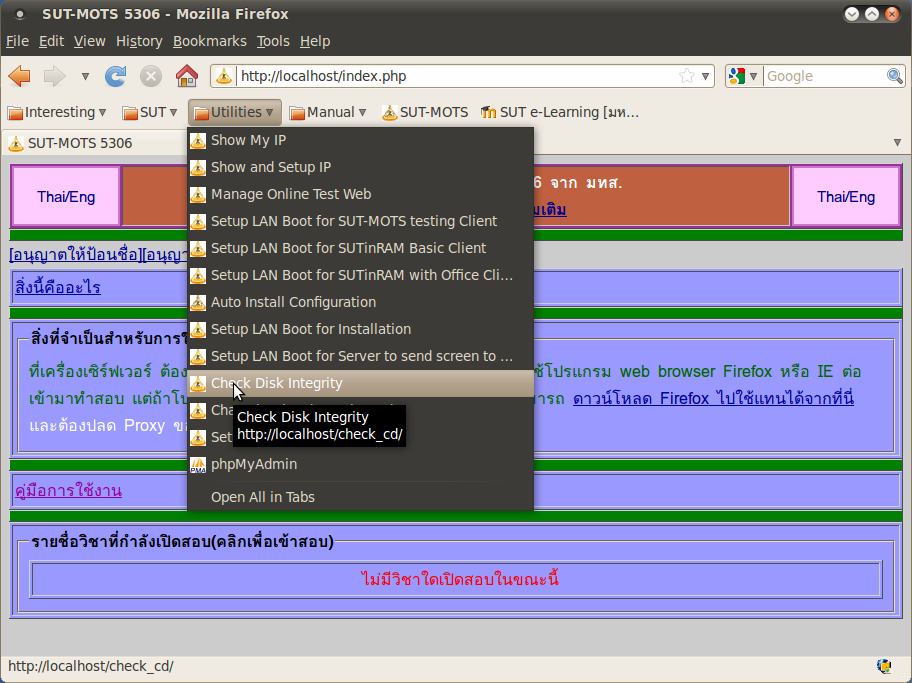Select Open All in Tabs

tap(360, 497)
